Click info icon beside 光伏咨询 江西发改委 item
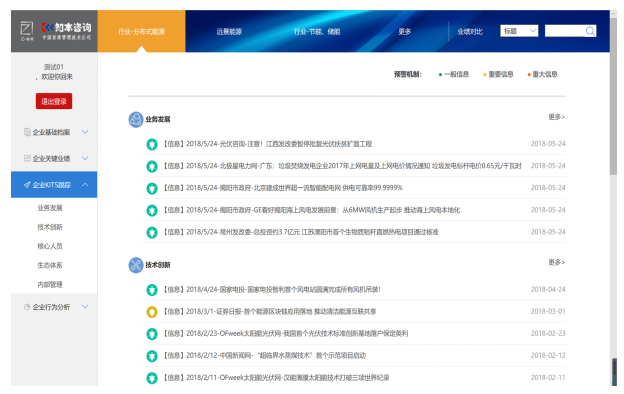 (x=152, y=144)
